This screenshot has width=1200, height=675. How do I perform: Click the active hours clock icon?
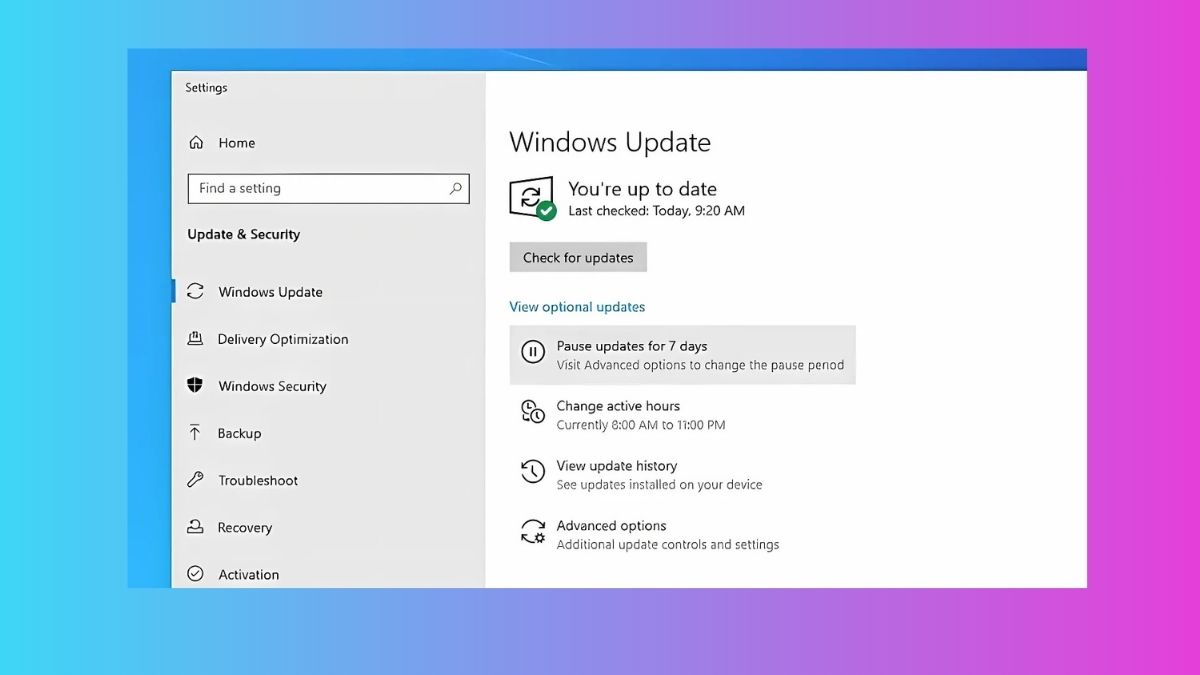[533, 411]
